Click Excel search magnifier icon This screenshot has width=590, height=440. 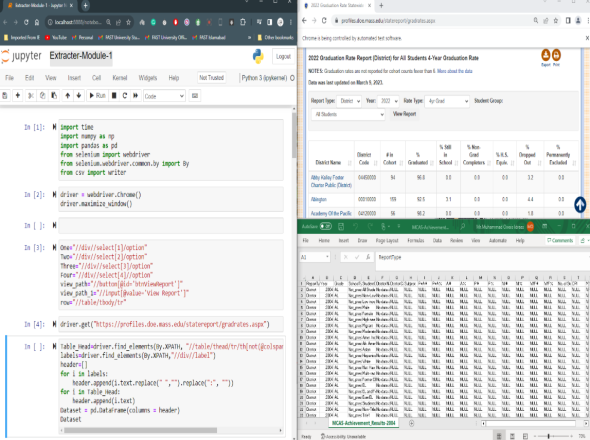(463, 227)
